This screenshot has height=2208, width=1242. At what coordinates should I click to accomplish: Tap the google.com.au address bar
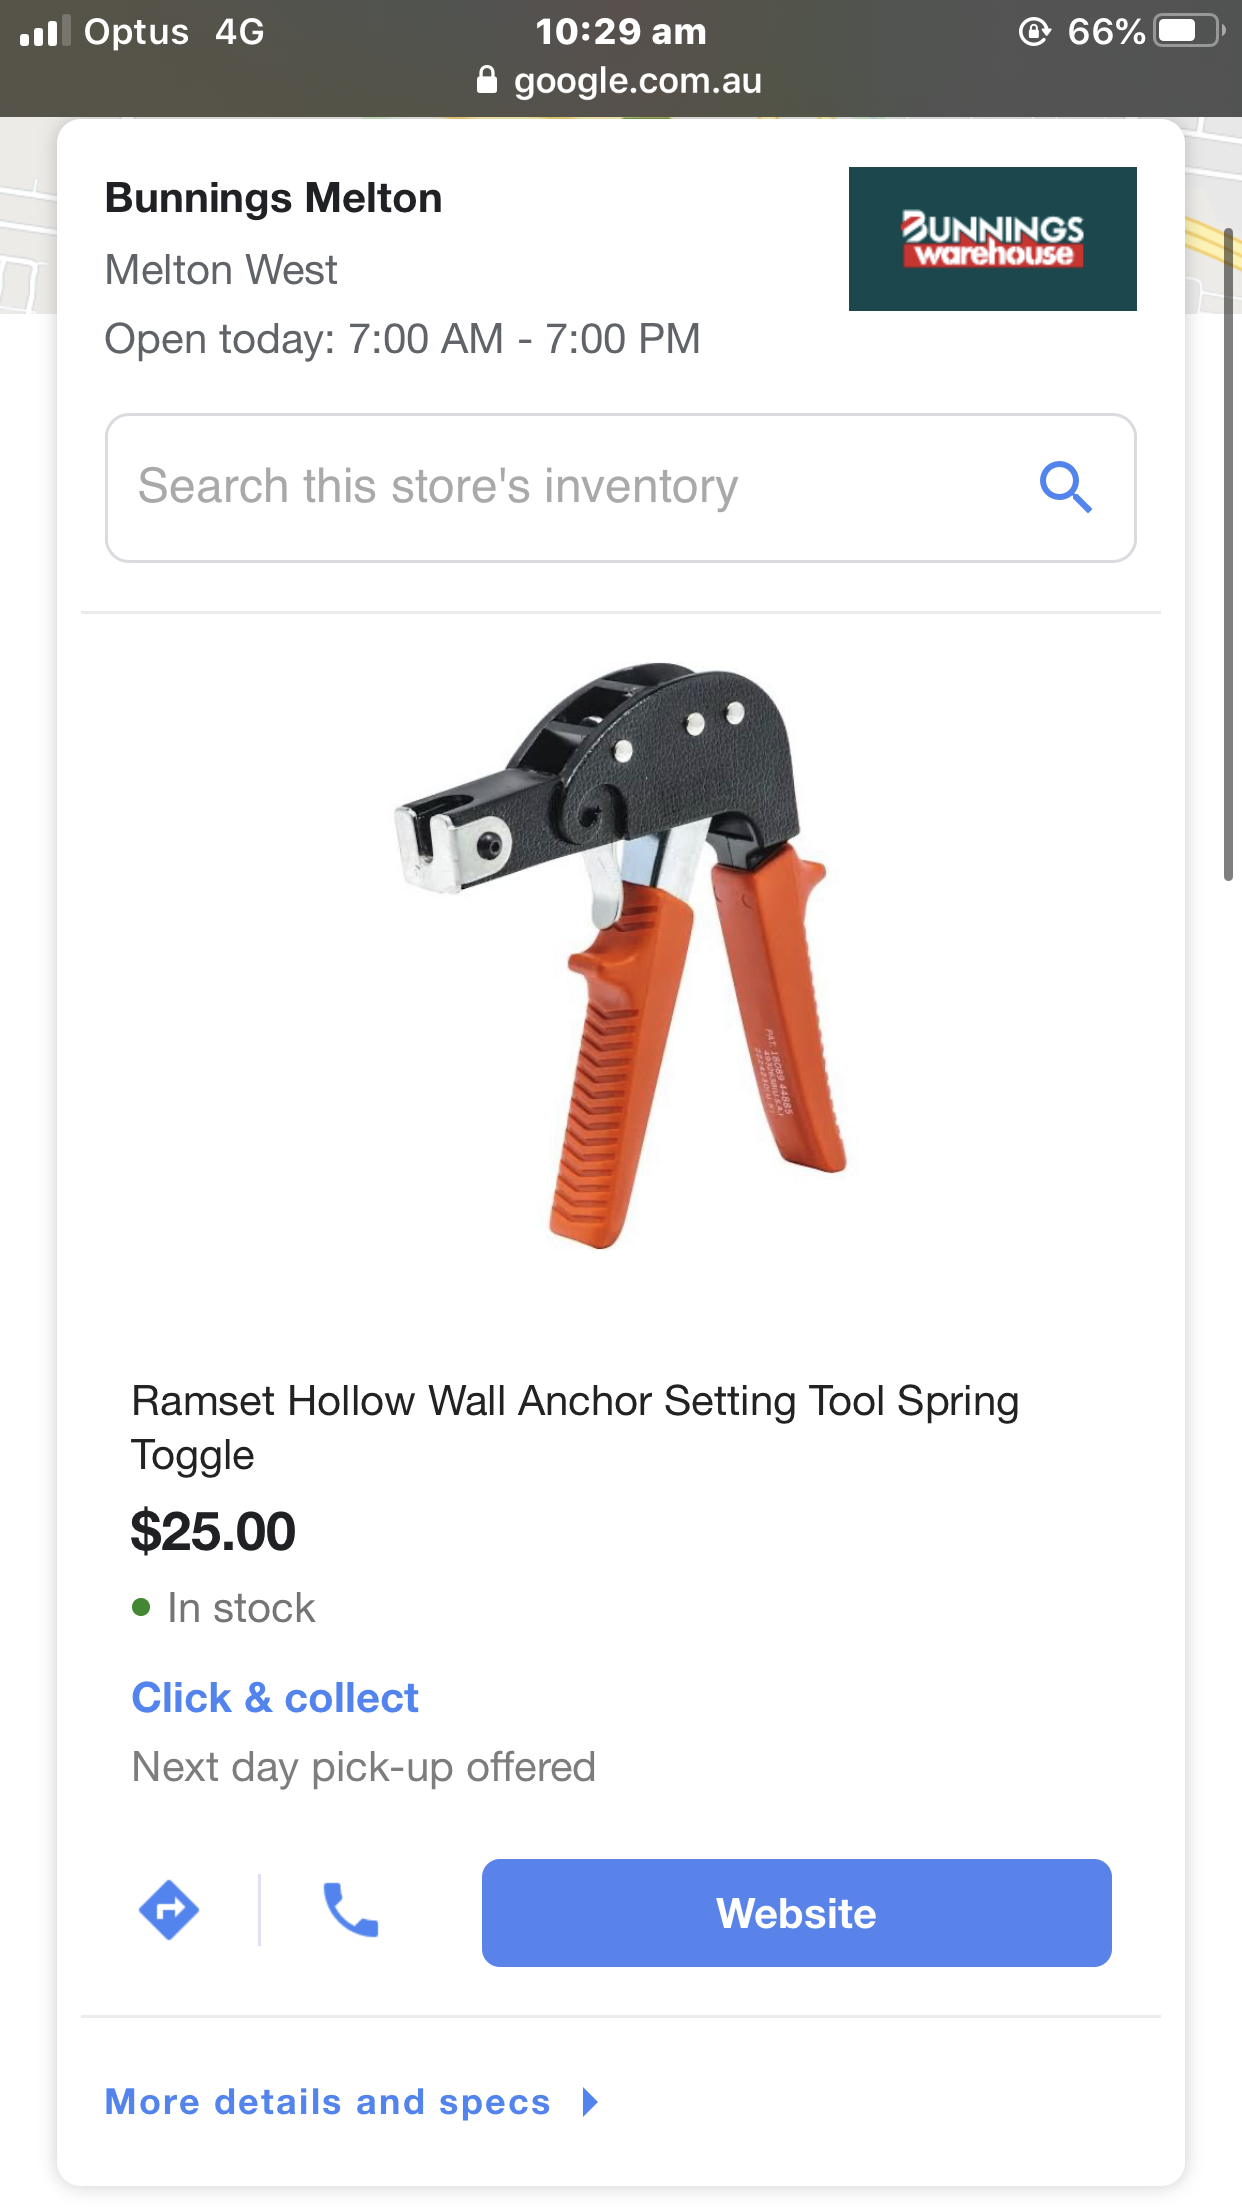[636, 80]
